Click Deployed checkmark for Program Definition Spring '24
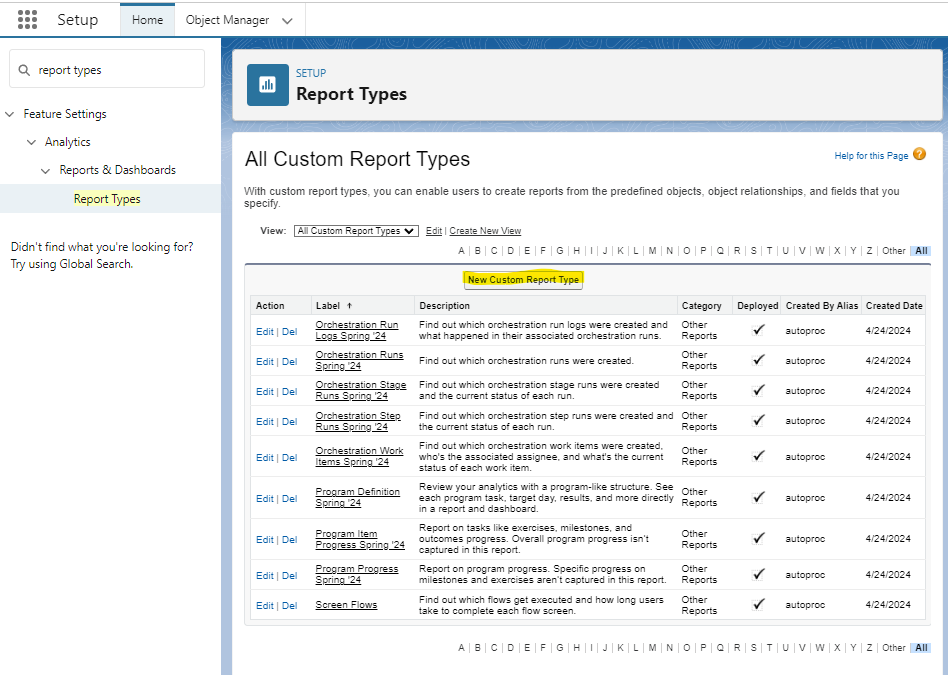 [x=758, y=497]
